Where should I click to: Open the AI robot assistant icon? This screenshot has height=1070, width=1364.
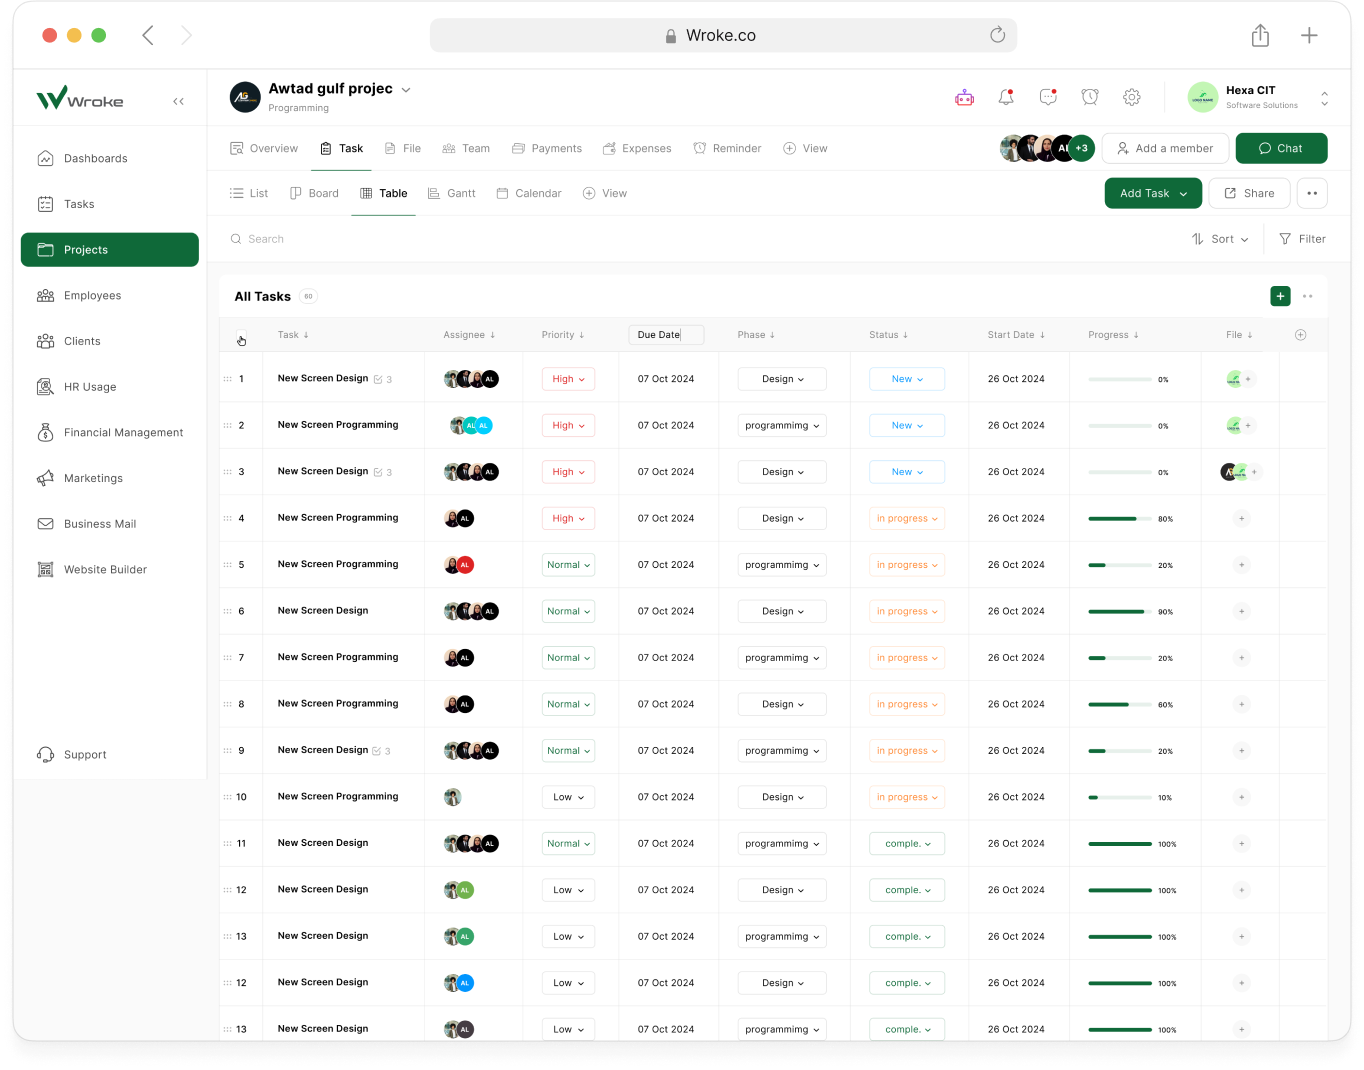pyautogui.click(x=964, y=97)
